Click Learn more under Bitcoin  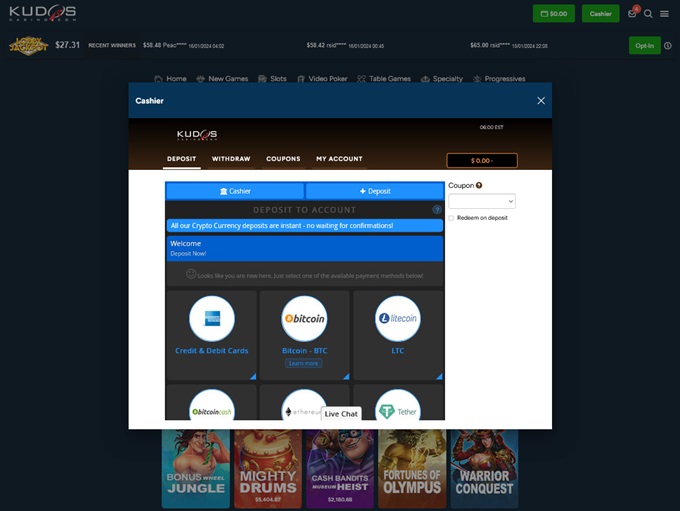[303, 363]
